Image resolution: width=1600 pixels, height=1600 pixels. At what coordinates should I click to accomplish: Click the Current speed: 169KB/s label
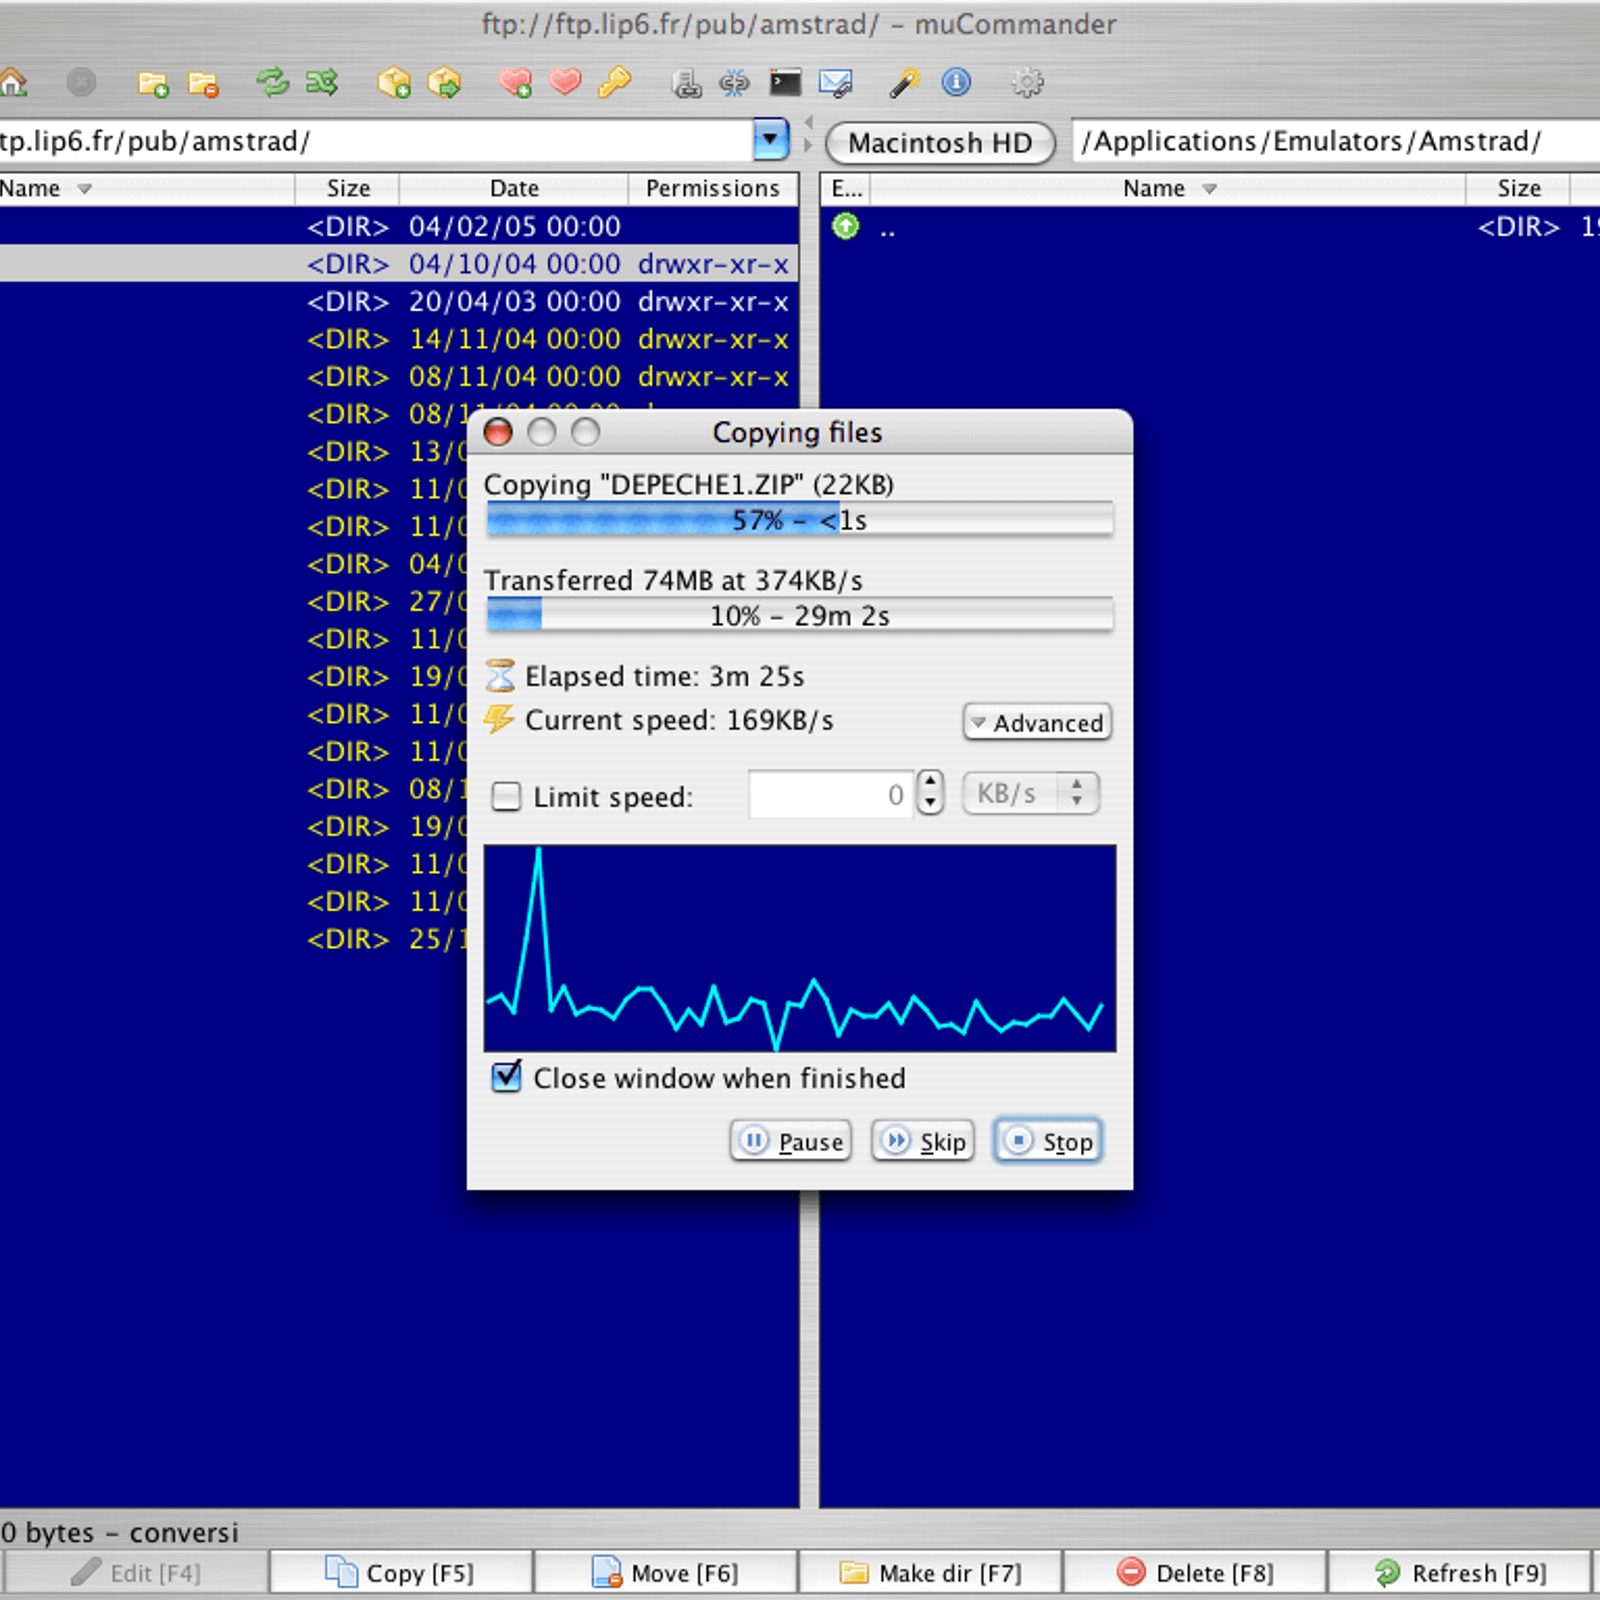(x=679, y=721)
